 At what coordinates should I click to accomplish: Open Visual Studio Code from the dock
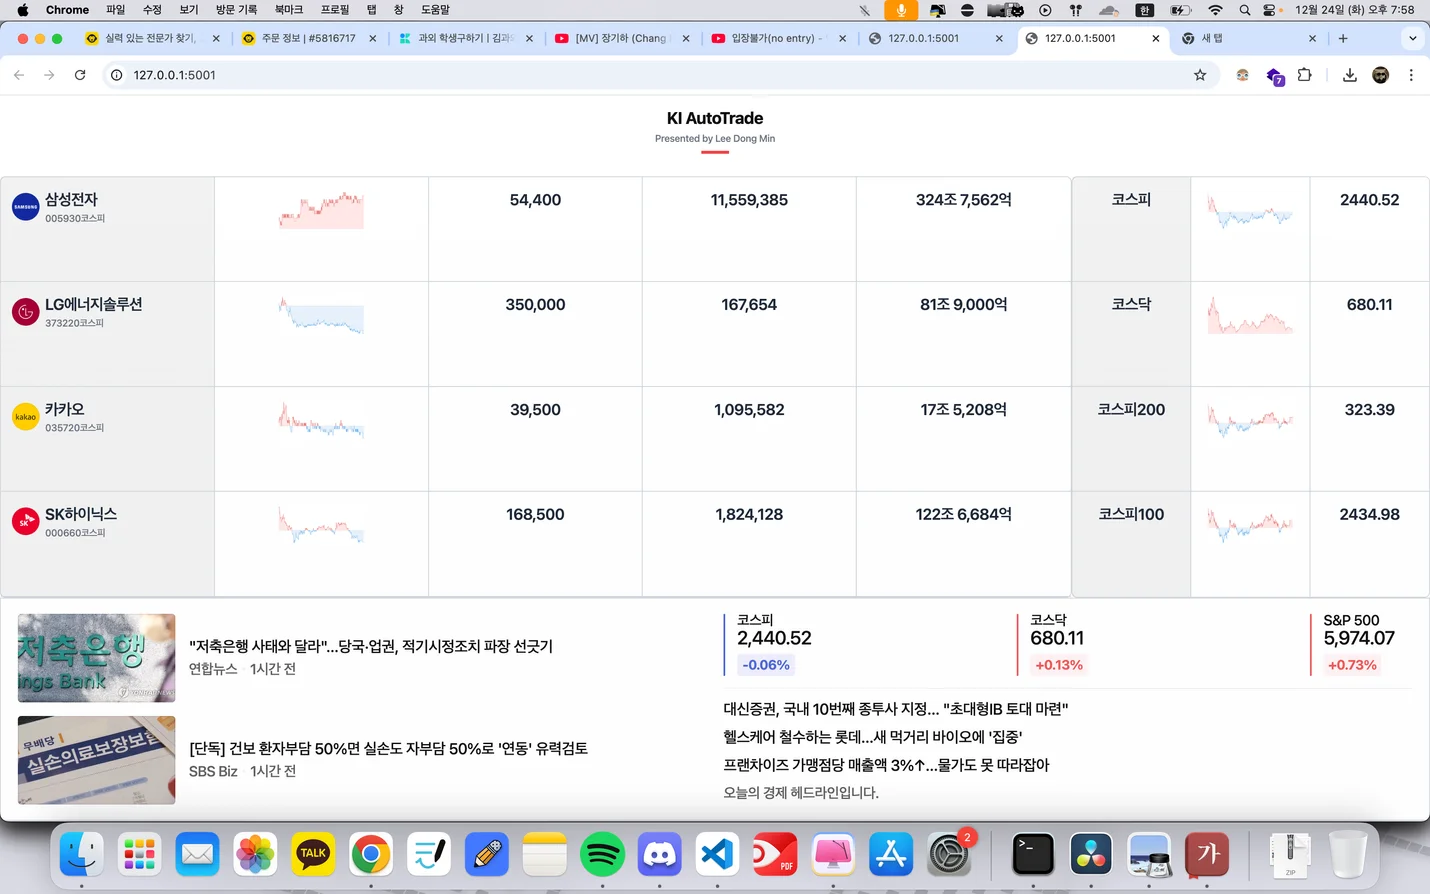click(x=717, y=854)
